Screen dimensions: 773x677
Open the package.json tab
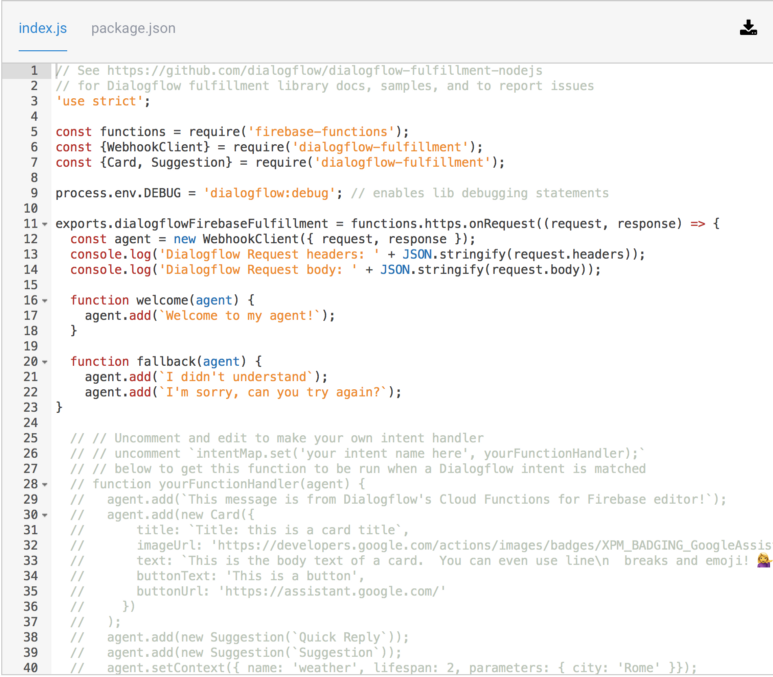133,28
